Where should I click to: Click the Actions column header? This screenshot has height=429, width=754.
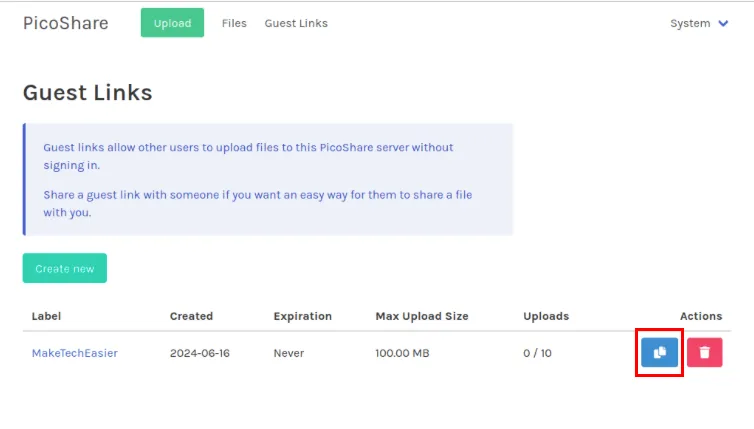[701, 316]
